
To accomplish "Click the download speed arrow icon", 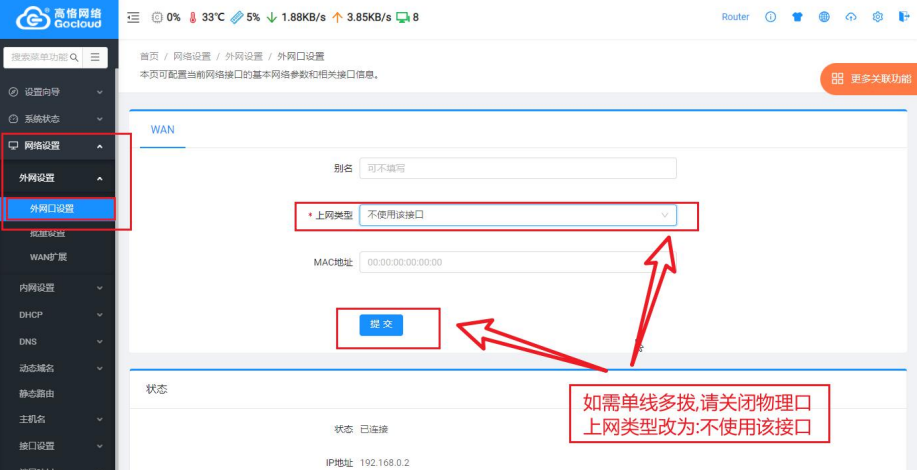I will 271,18.
